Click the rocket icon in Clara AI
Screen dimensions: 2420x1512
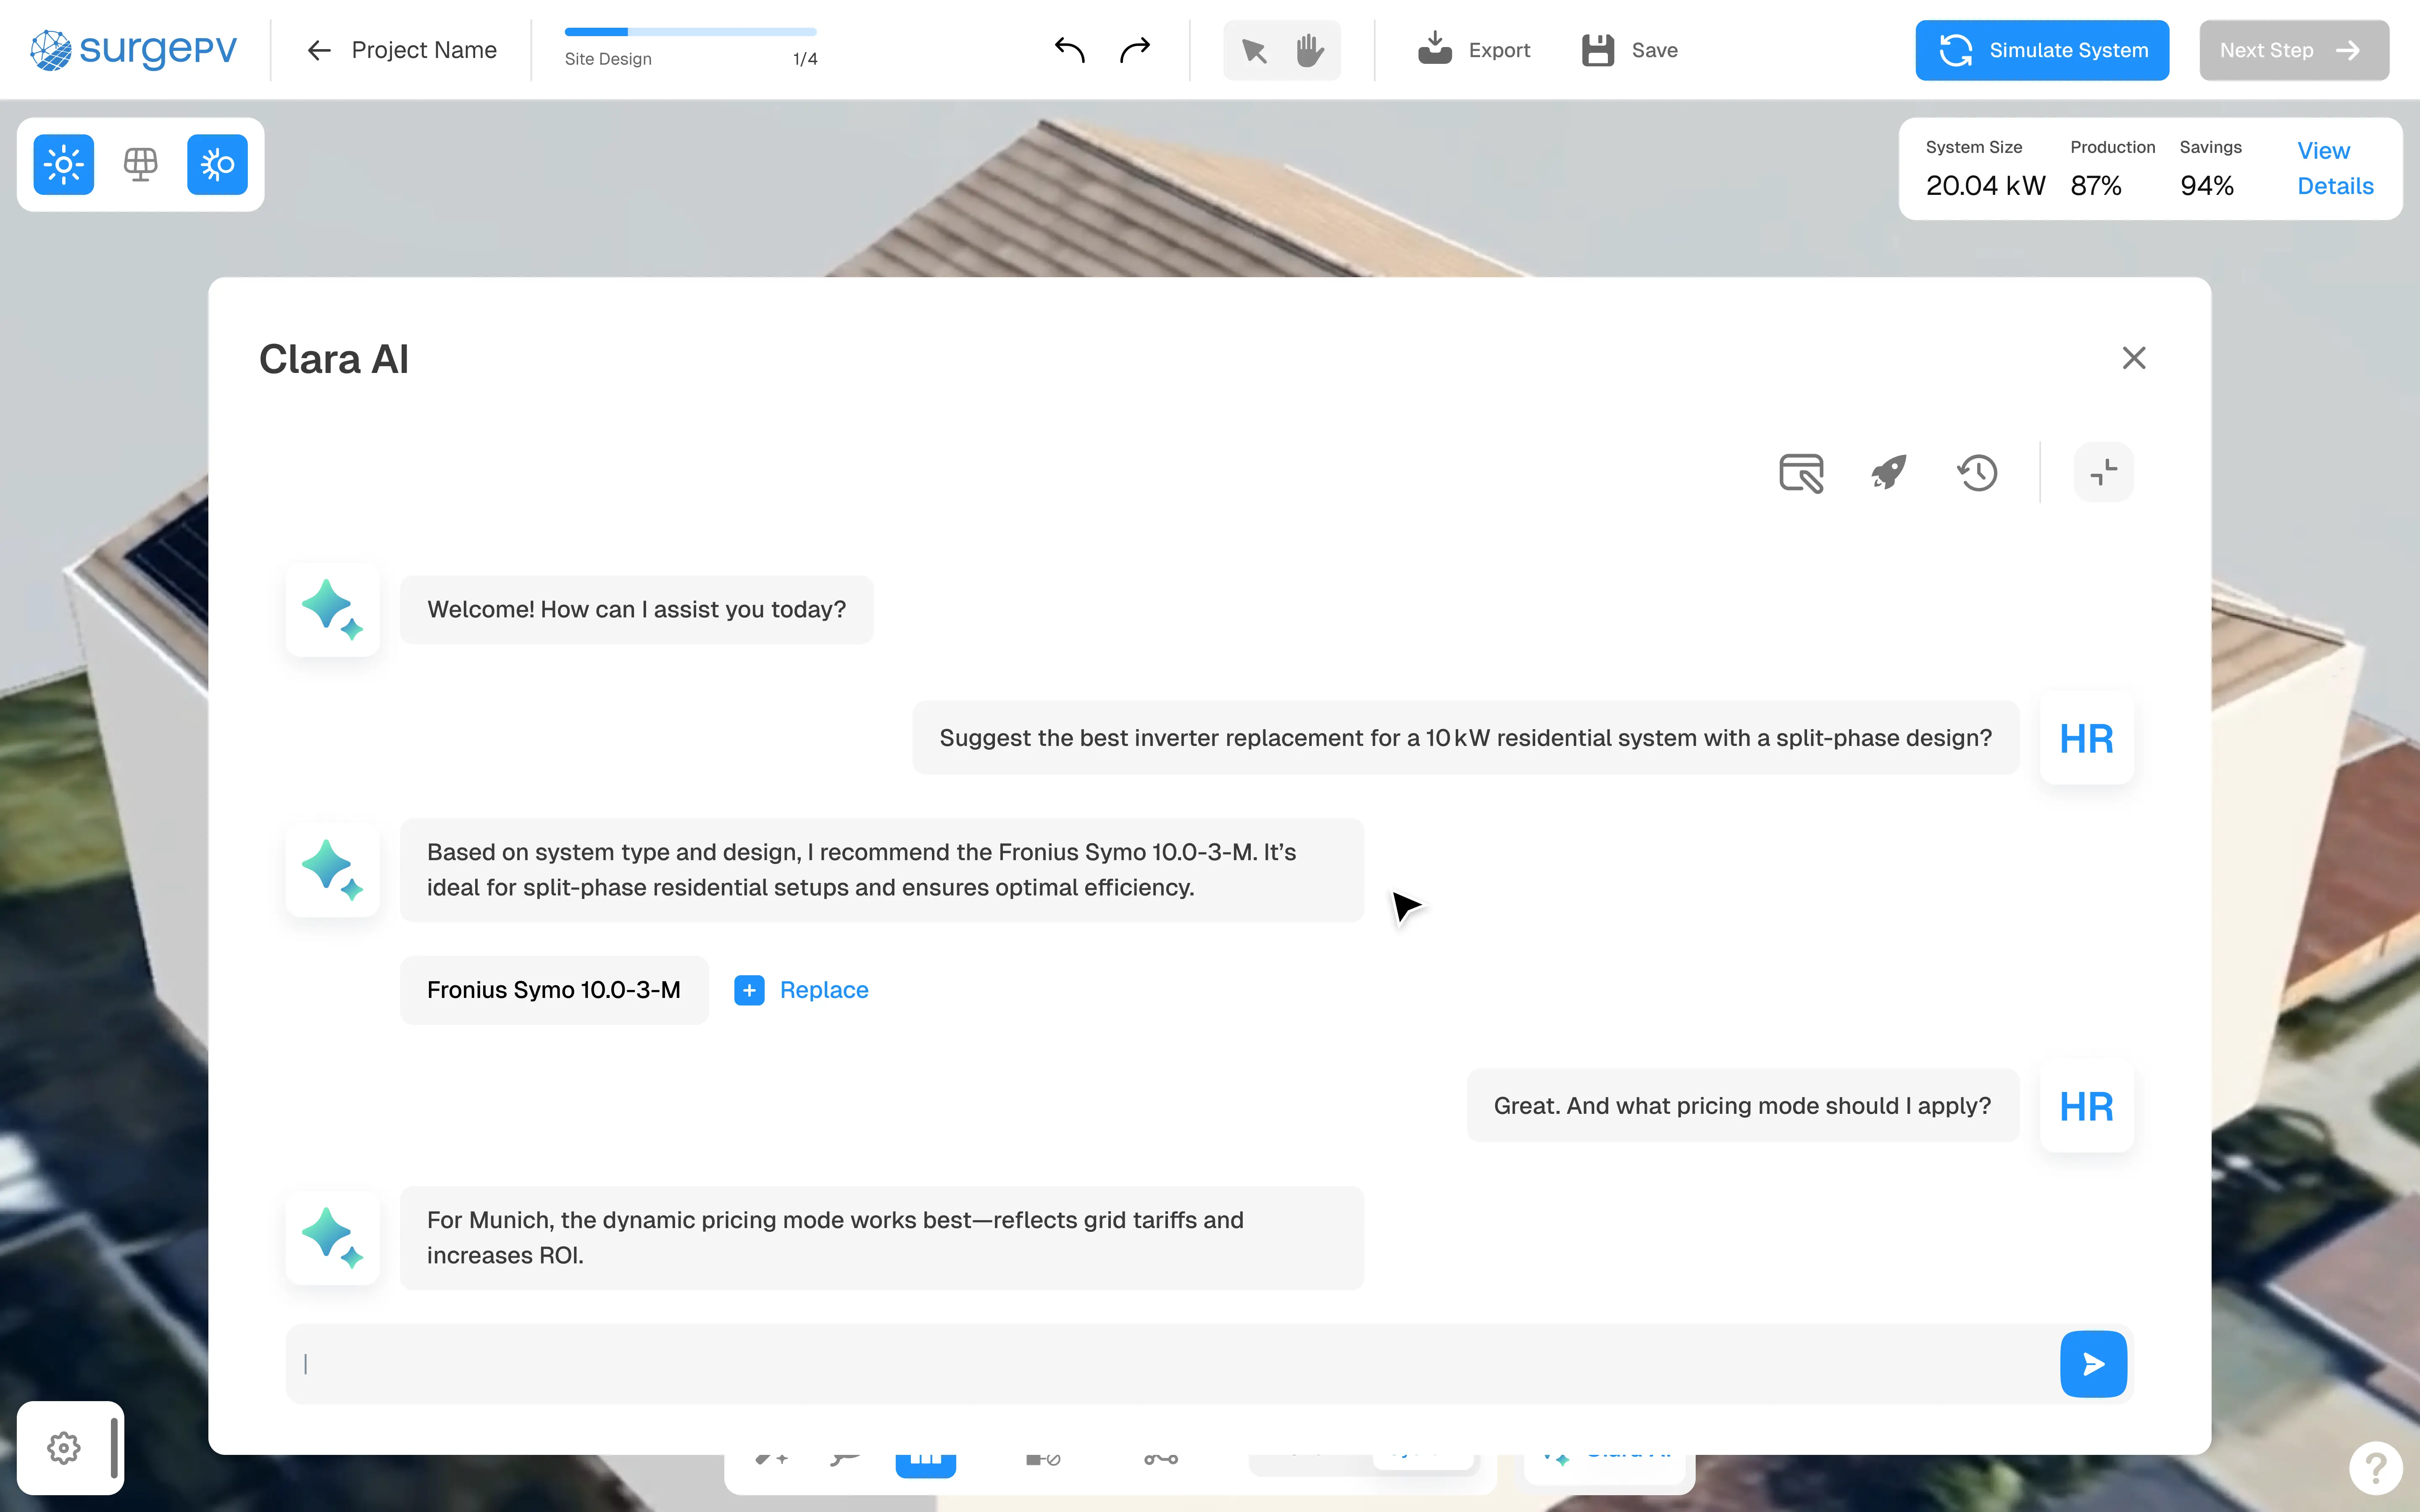[1889, 472]
